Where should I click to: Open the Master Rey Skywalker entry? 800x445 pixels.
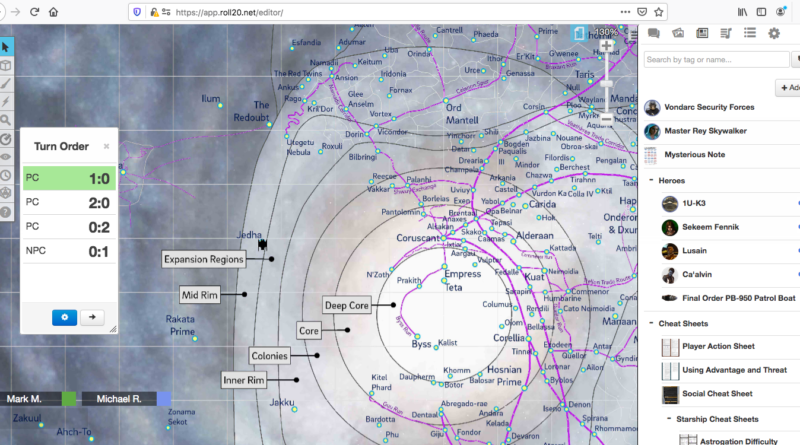[705, 131]
